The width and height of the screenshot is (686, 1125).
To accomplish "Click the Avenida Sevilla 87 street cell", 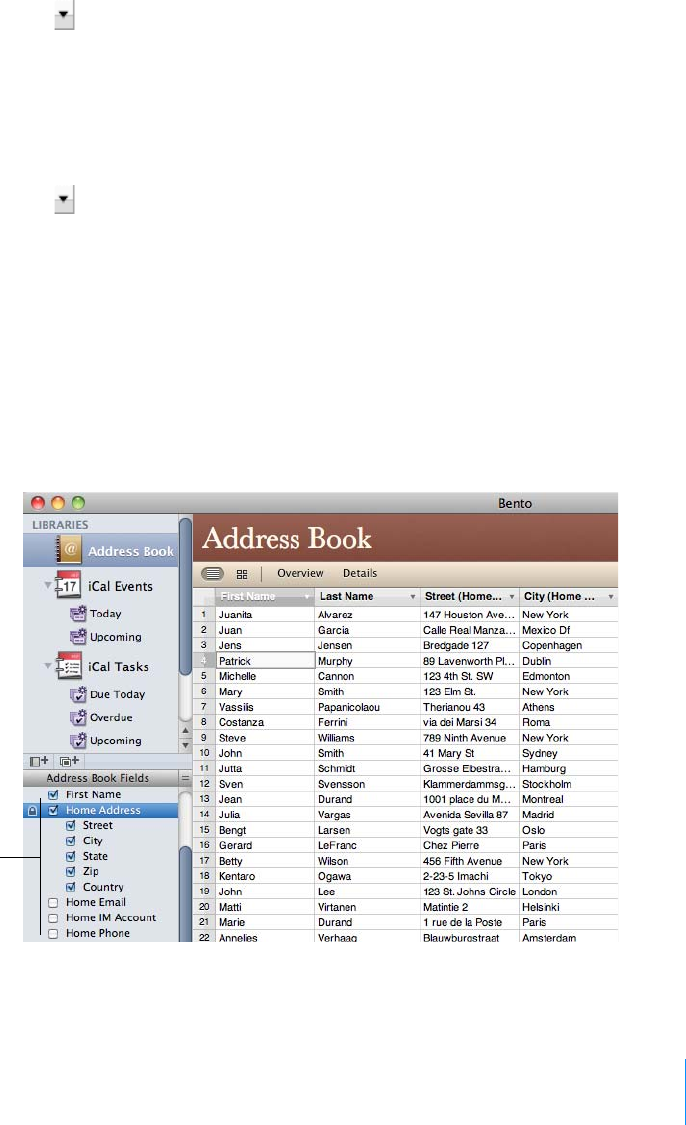I will (469, 814).
